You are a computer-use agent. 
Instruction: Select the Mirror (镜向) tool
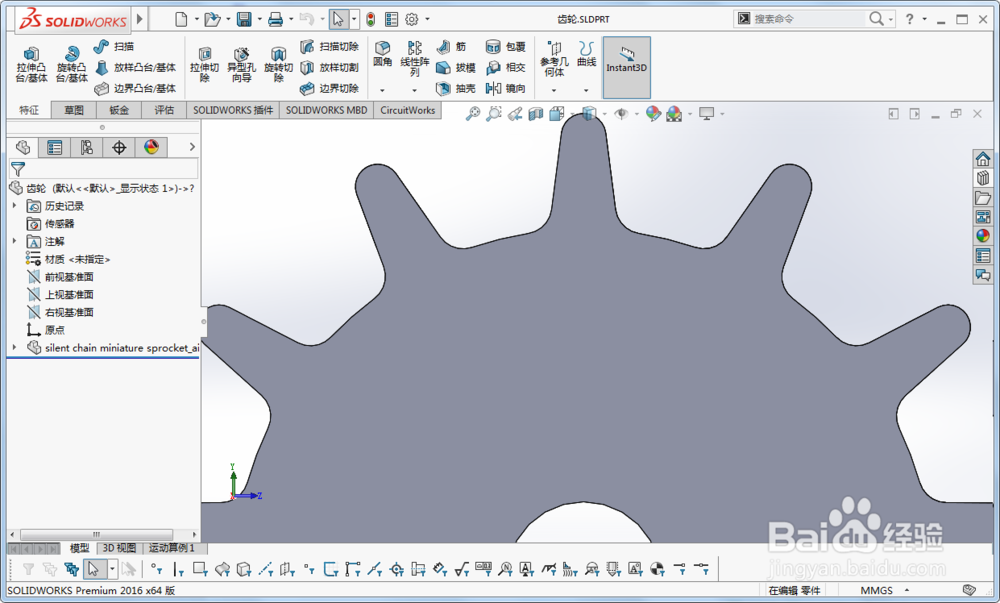(506, 89)
